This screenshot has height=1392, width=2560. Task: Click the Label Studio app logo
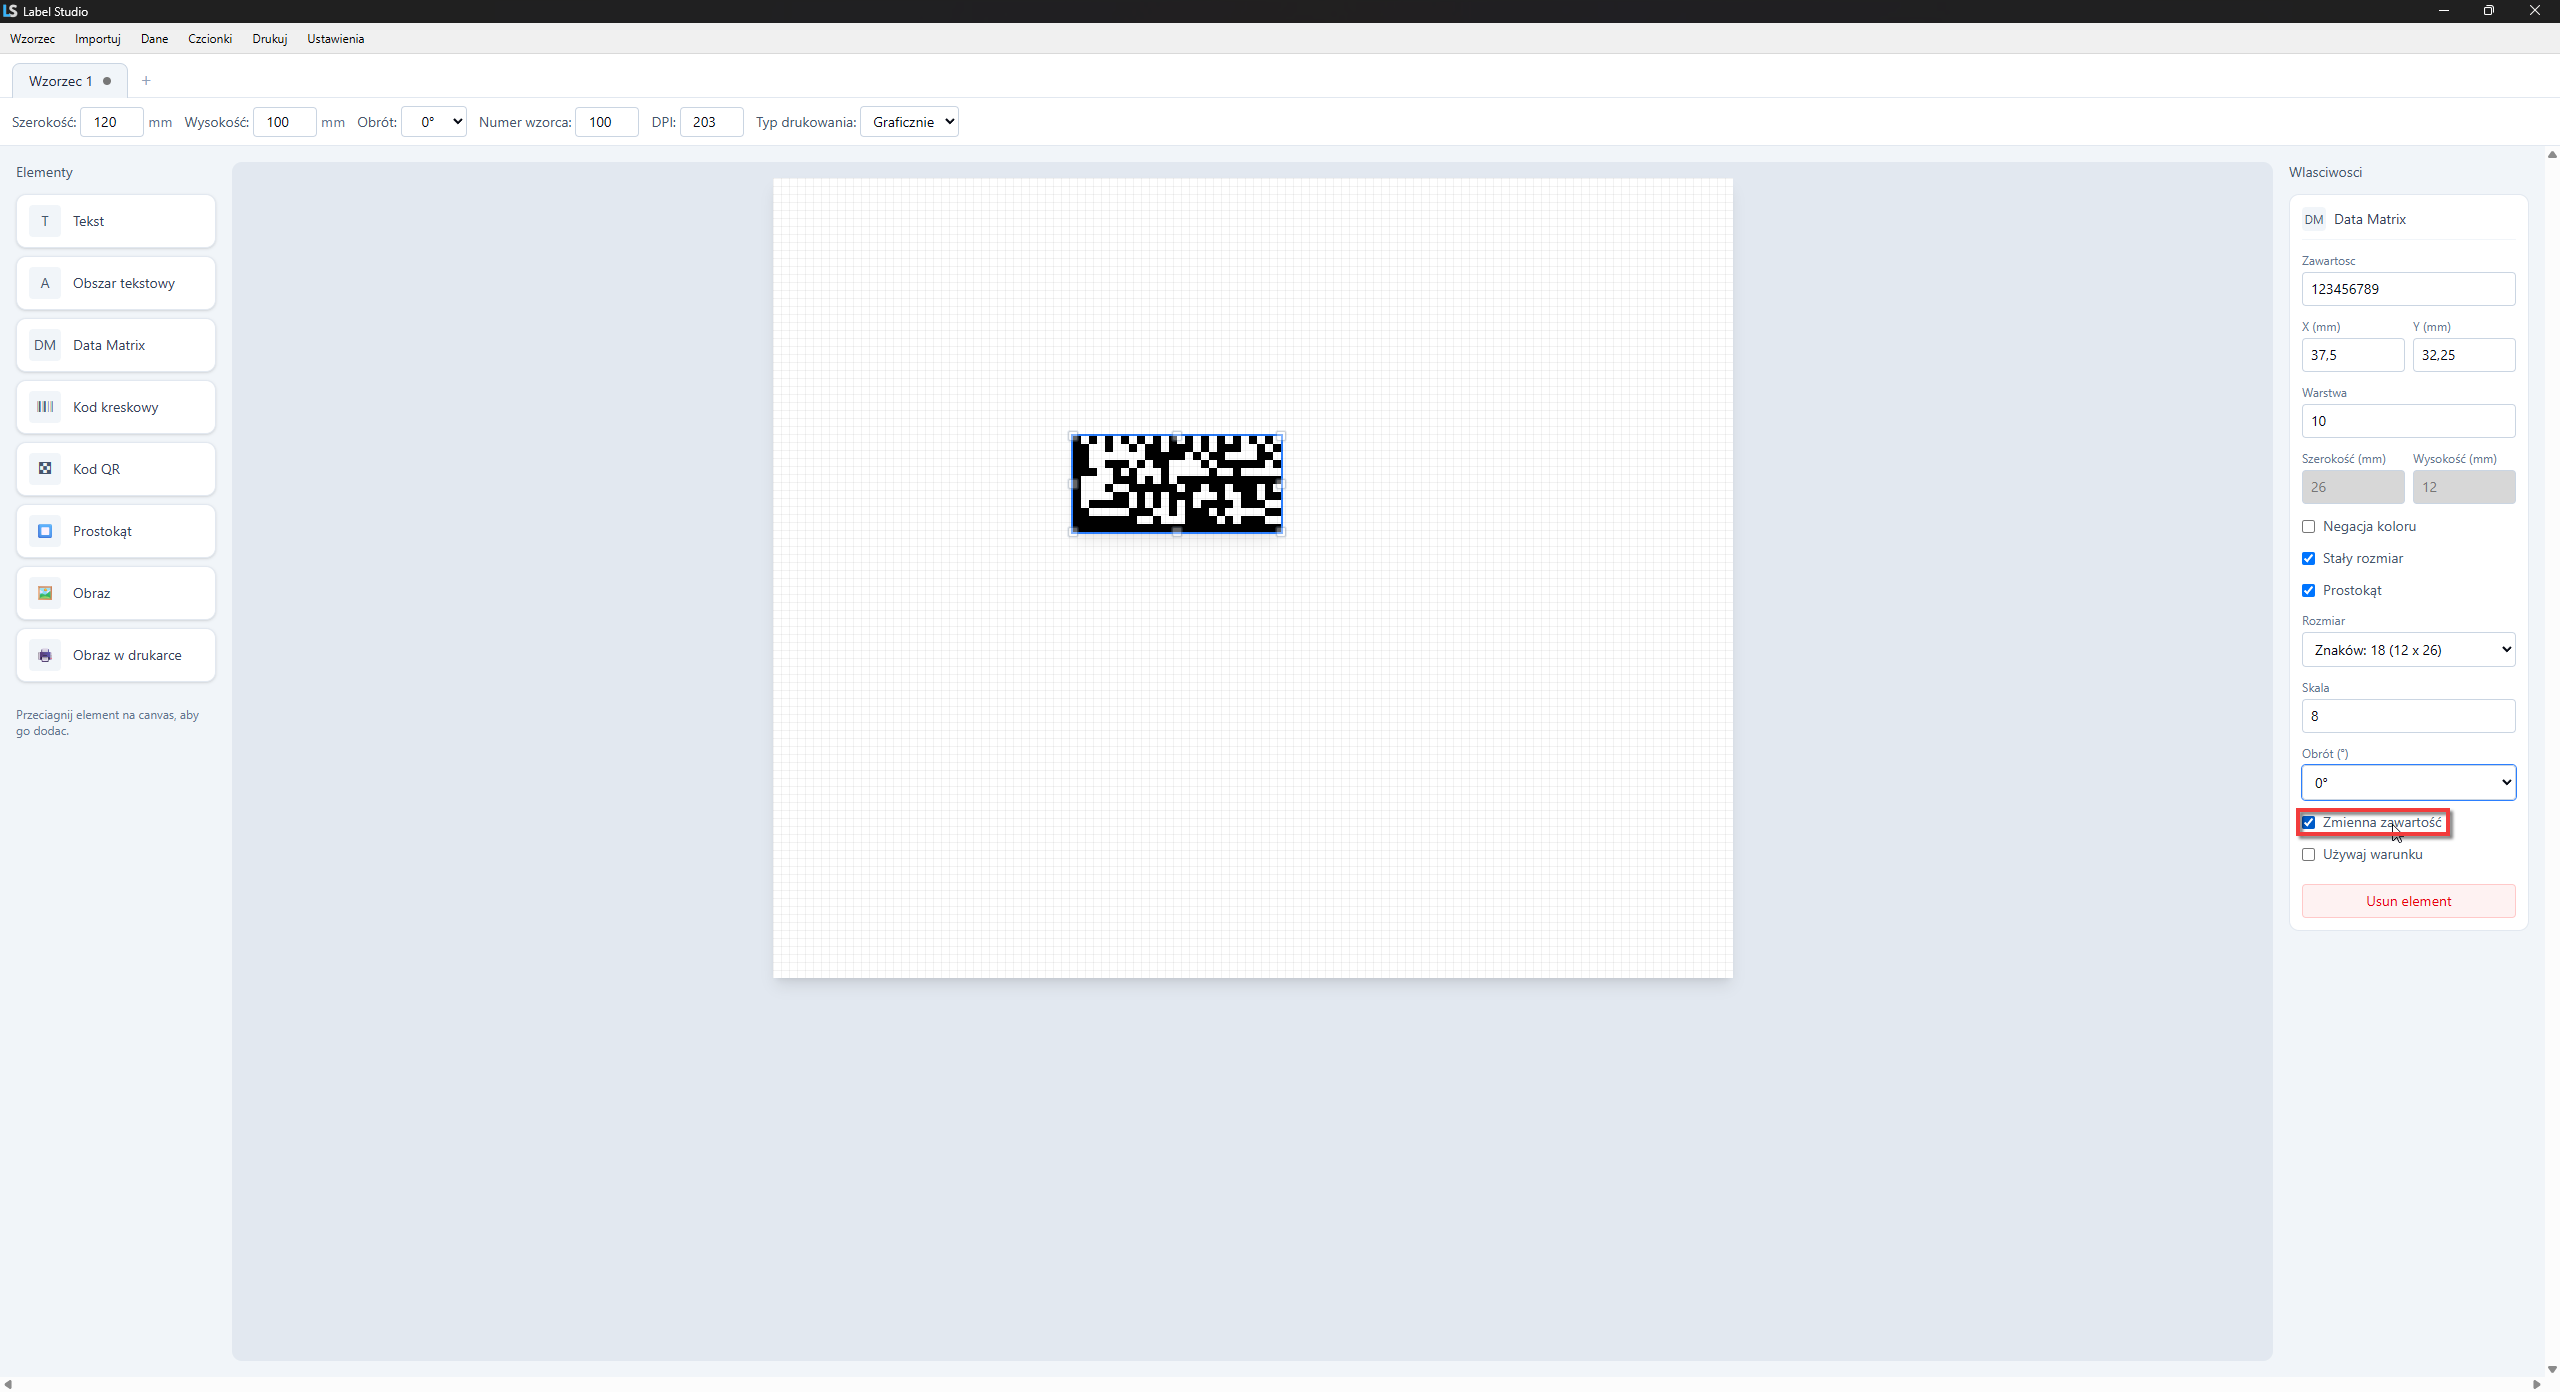[10, 11]
